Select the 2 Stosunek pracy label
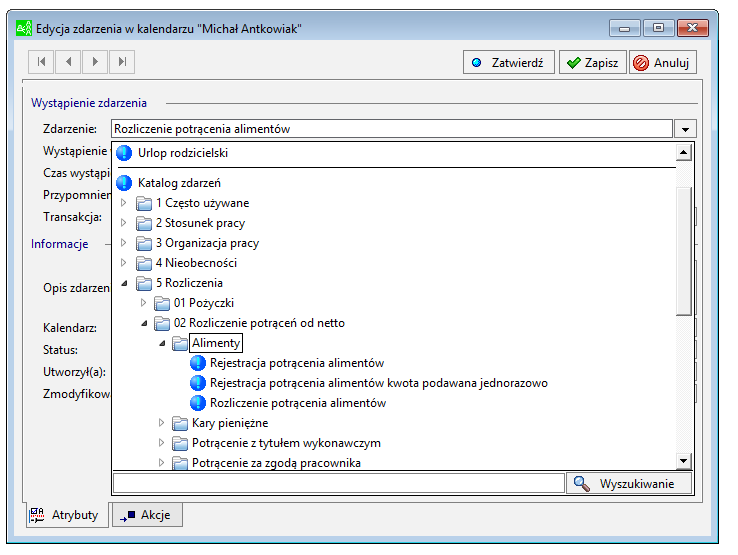This screenshot has width=738, height=555. point(201,223)
